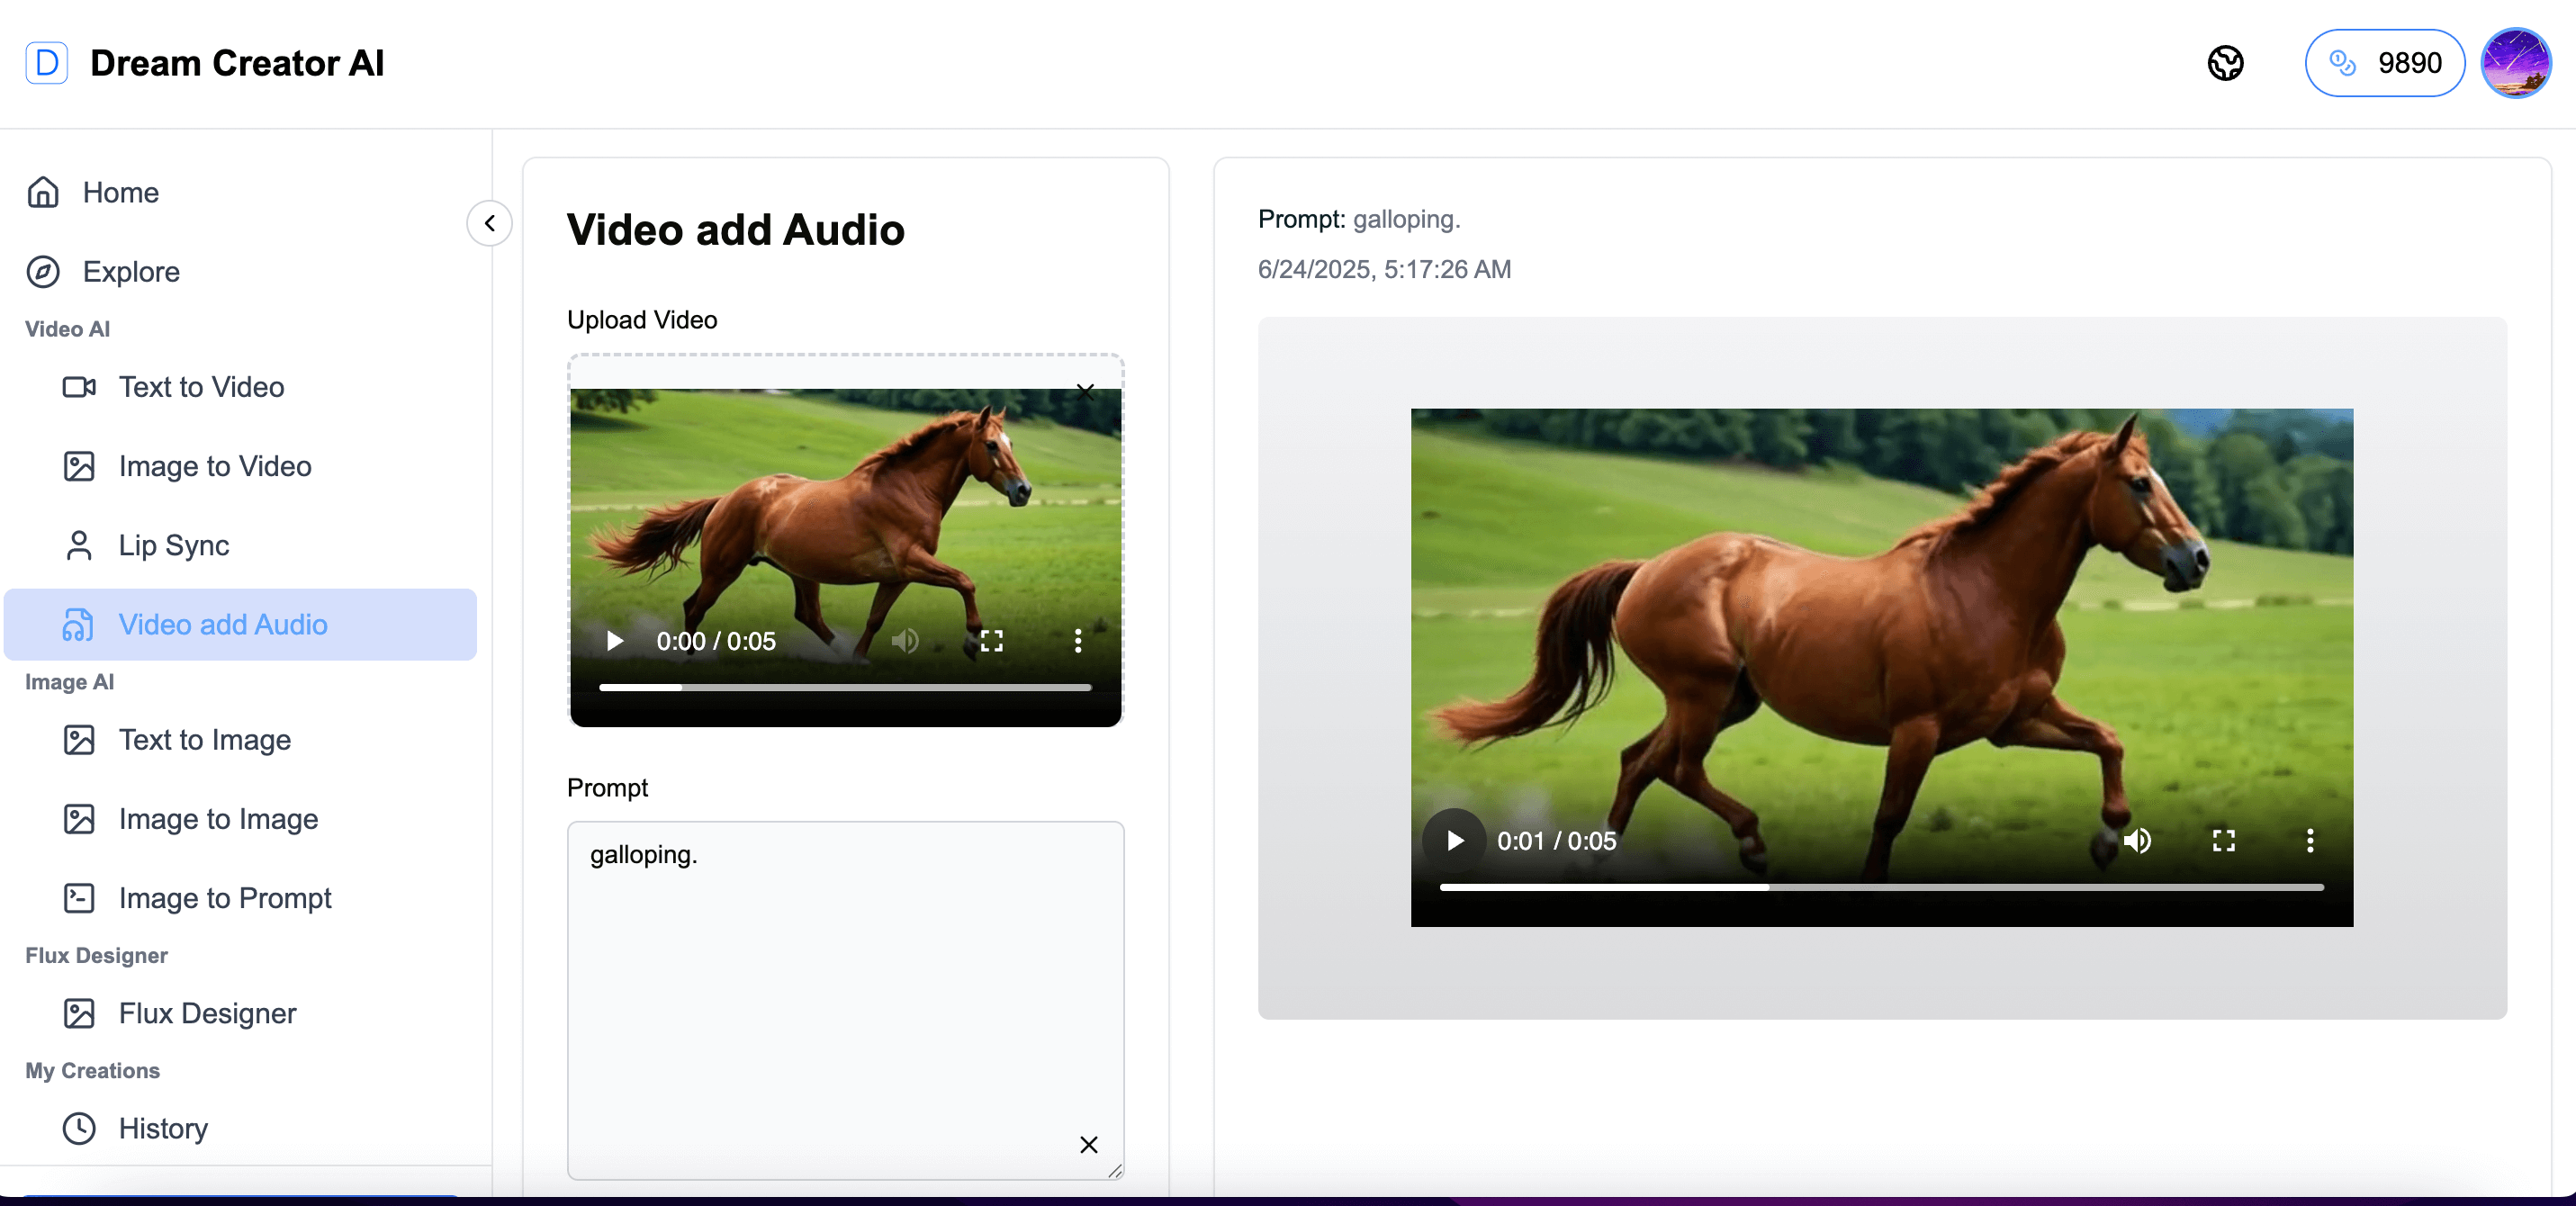Mute audio on the generated result video
The width and height of the screenshot is (2576, 1206).
click(x=2138, y=840)
